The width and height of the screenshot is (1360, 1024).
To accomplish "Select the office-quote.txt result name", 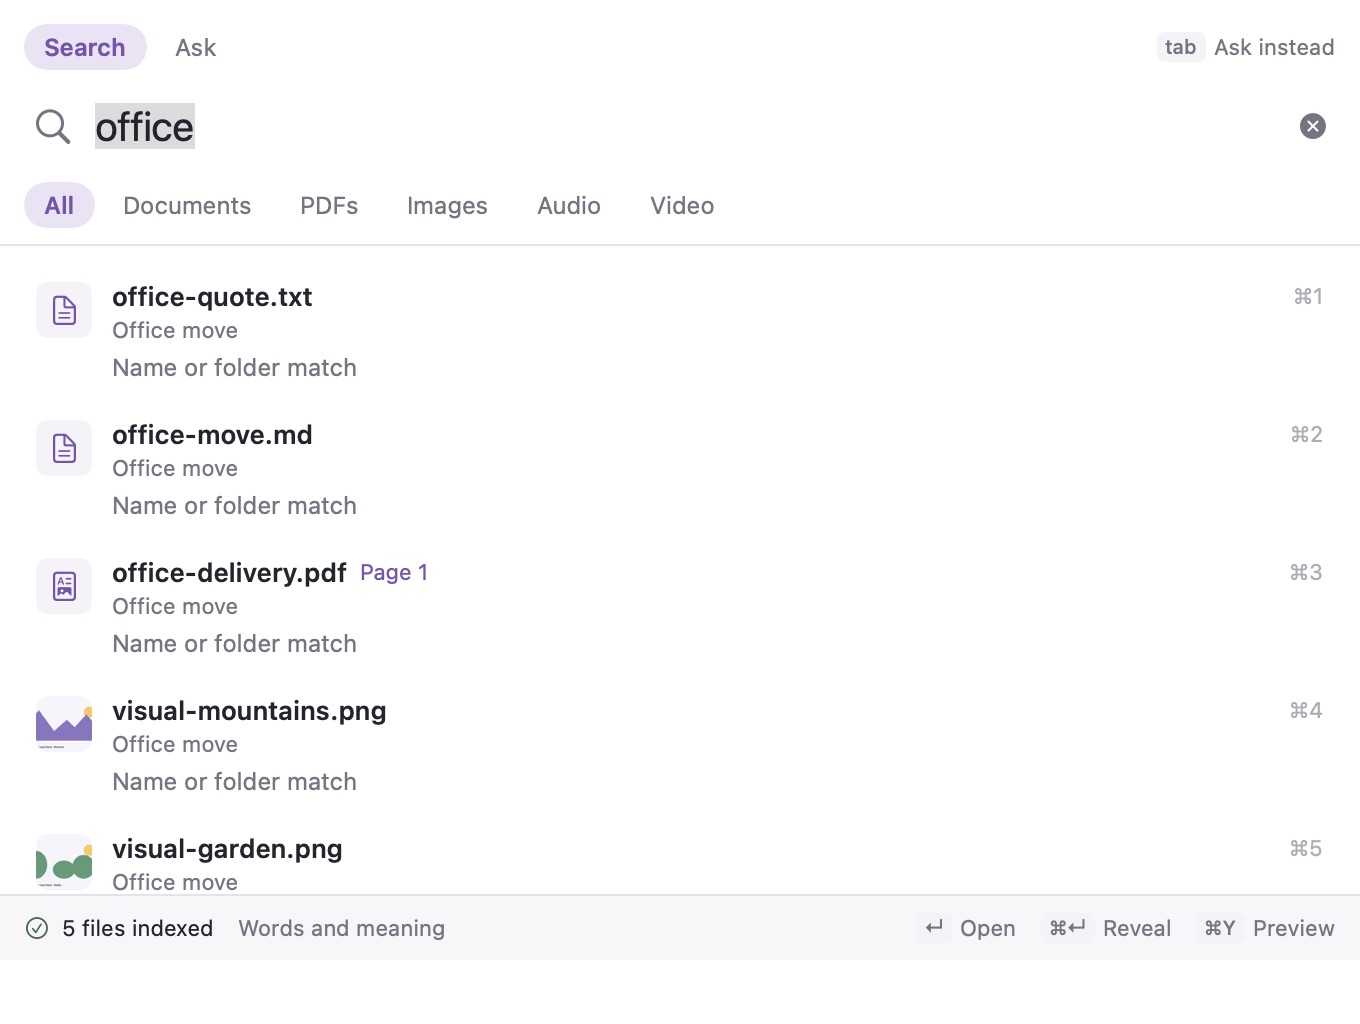I will [x=212, y=297].
